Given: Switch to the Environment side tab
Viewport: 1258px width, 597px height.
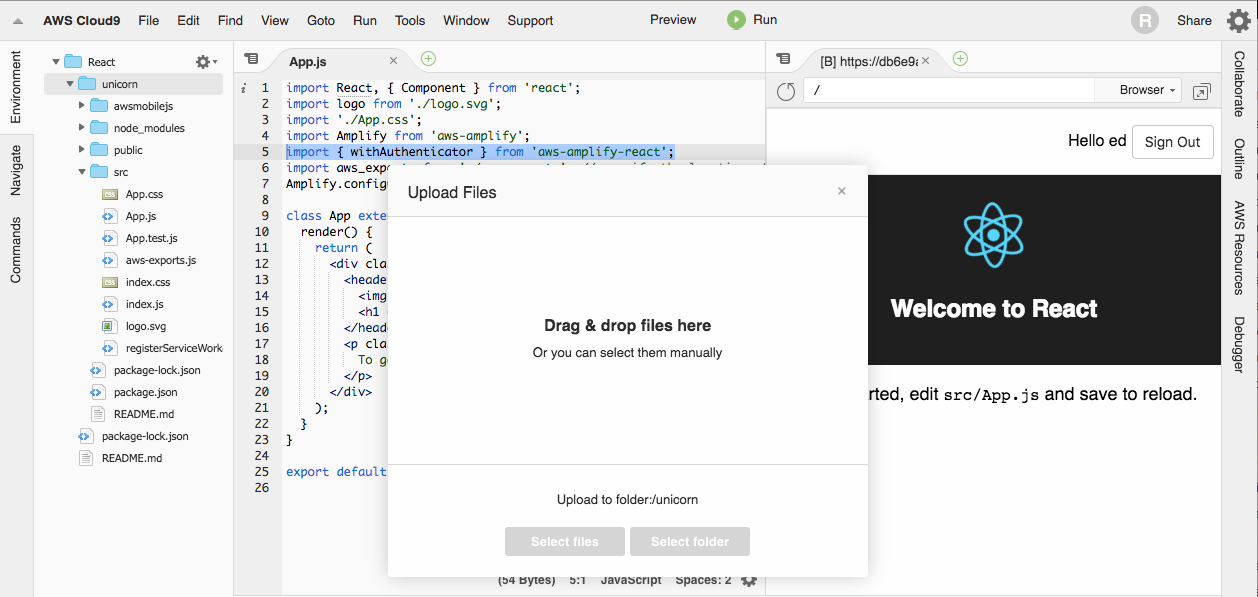Looking at the screenshot, I should point(16,88).
